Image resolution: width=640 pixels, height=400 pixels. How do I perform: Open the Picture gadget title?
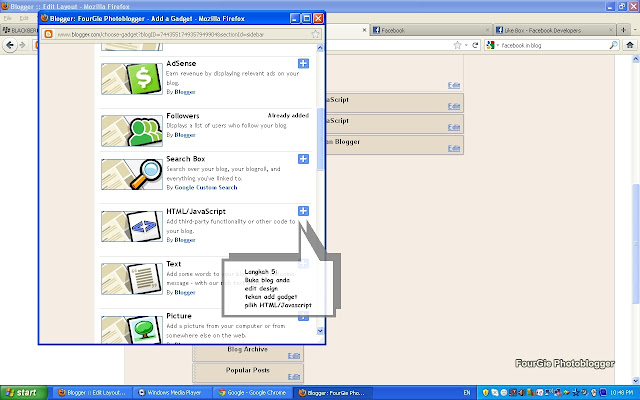pyautogui.click(x=179, y=316)
